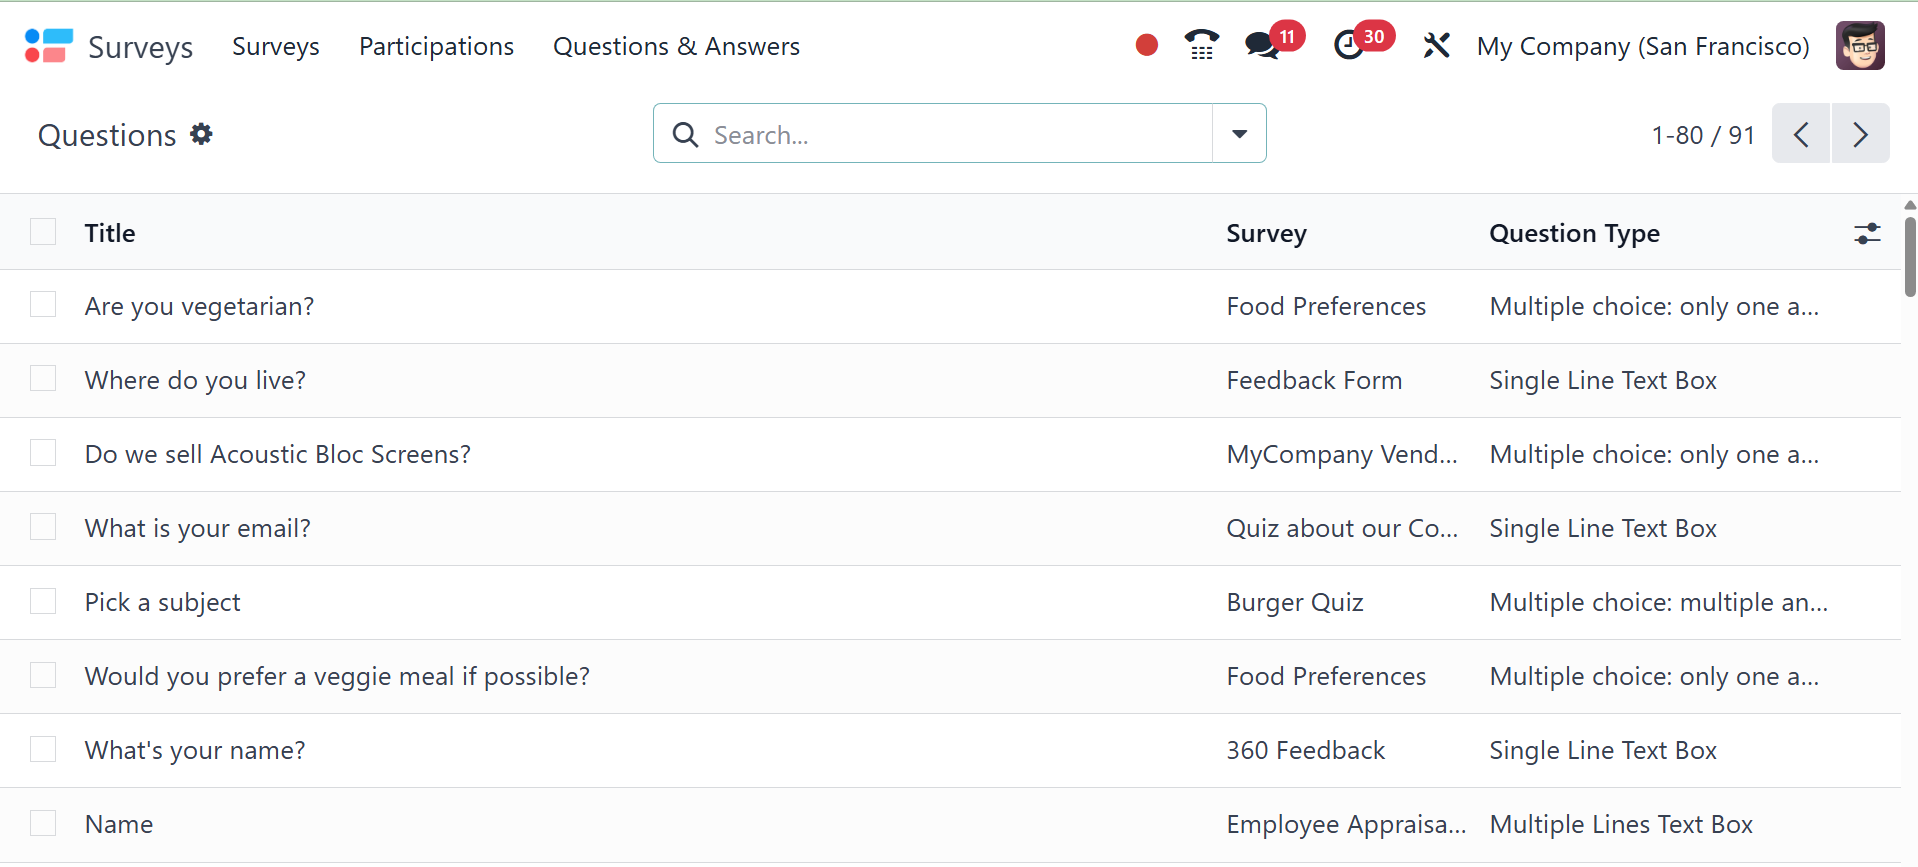Open the debug tools wrench icon
Image resolution: width=1918 pixels, height=867 pixels.
click(x=1436, y=46)
